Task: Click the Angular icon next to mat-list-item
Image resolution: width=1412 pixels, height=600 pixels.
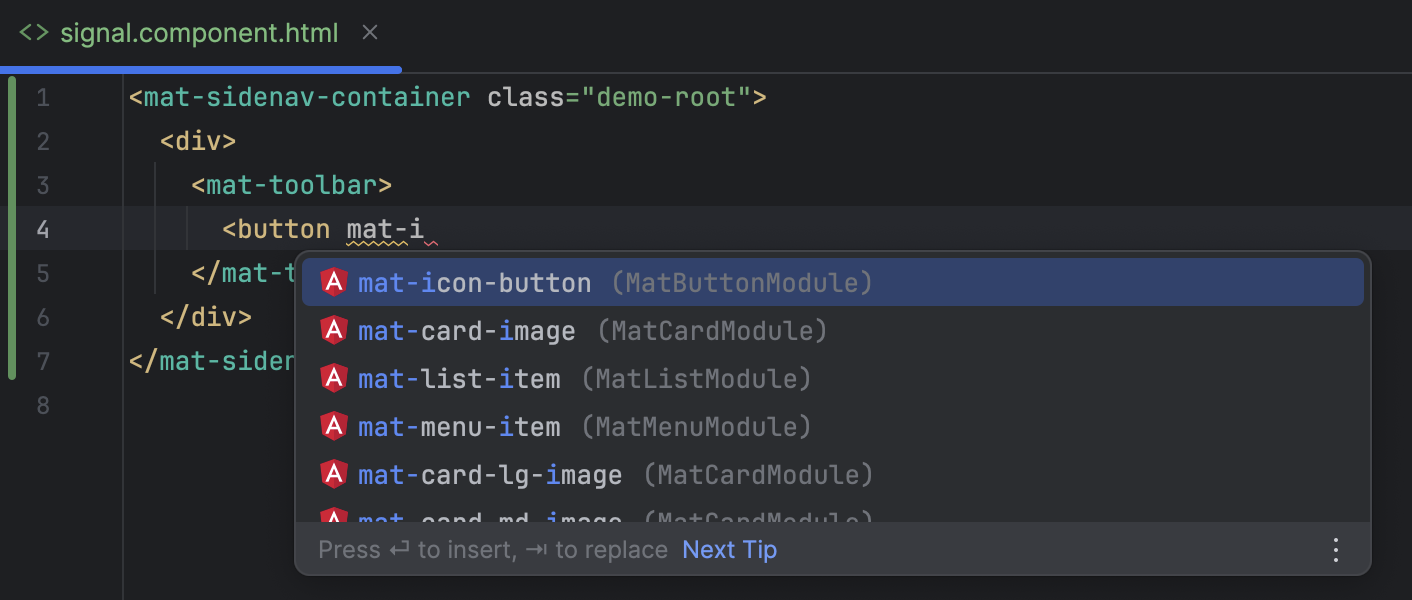Action: [334, 378]
